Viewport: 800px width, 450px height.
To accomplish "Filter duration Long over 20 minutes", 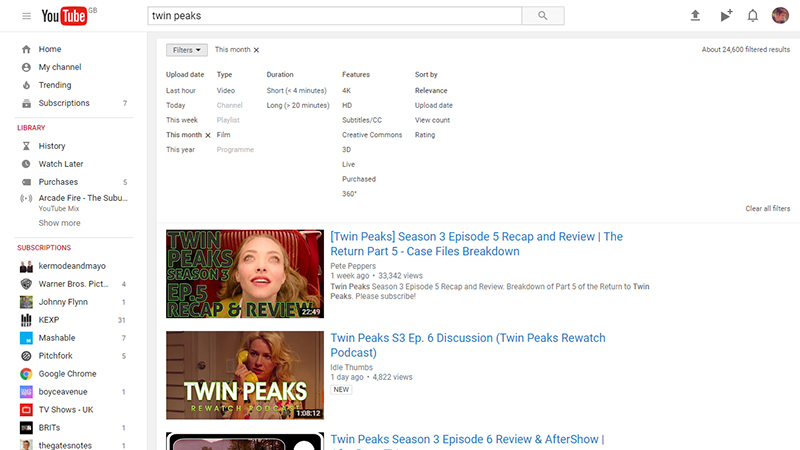I will coord(298,105).
